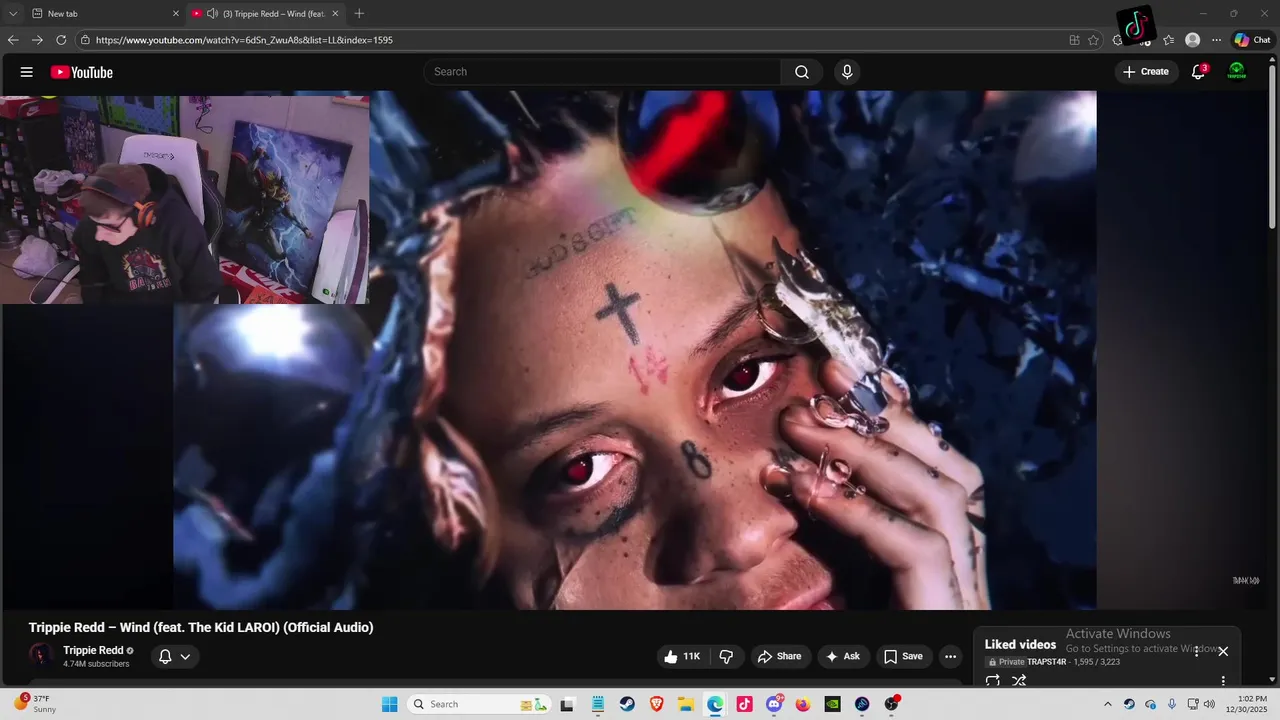Close the New tab browser tab
The image size is (1280, 720).
click(x=176, y=14)
